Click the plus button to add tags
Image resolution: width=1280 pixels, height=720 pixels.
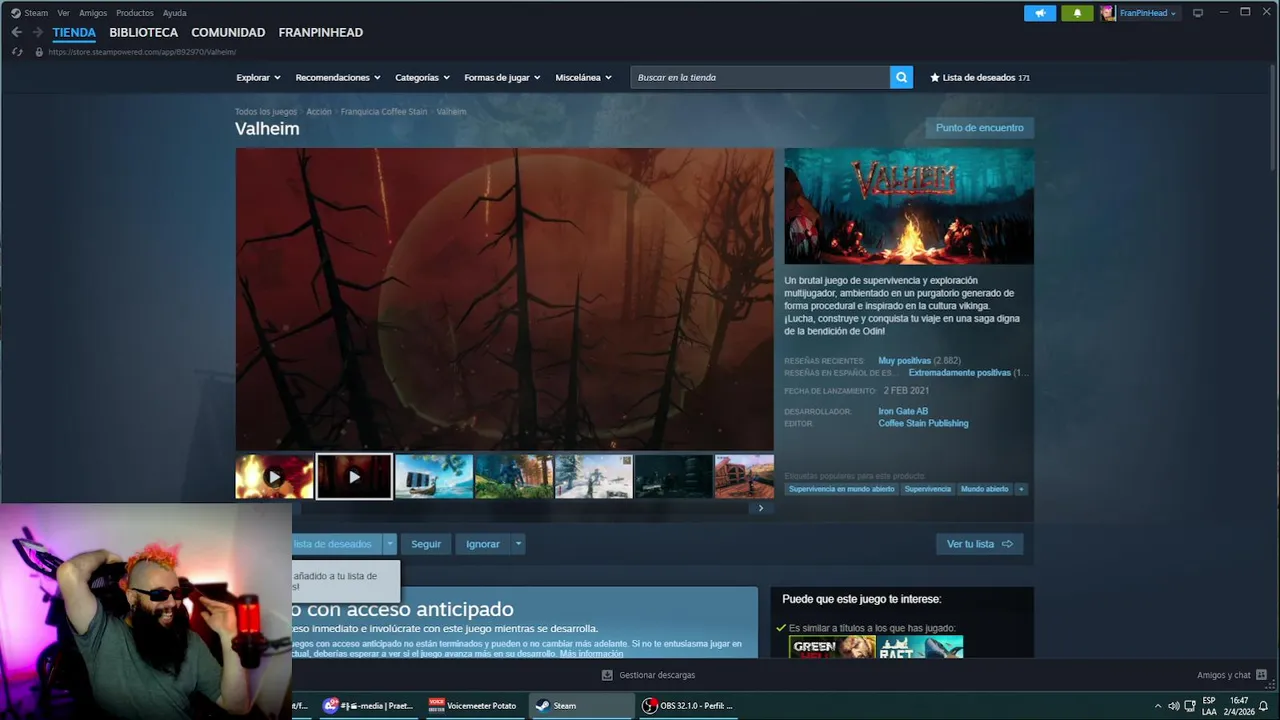1021,489
